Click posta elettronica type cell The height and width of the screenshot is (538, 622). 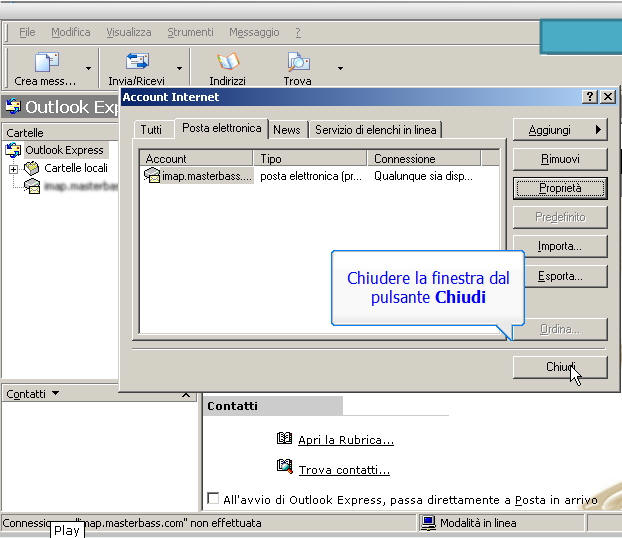[x=311, y=176]
